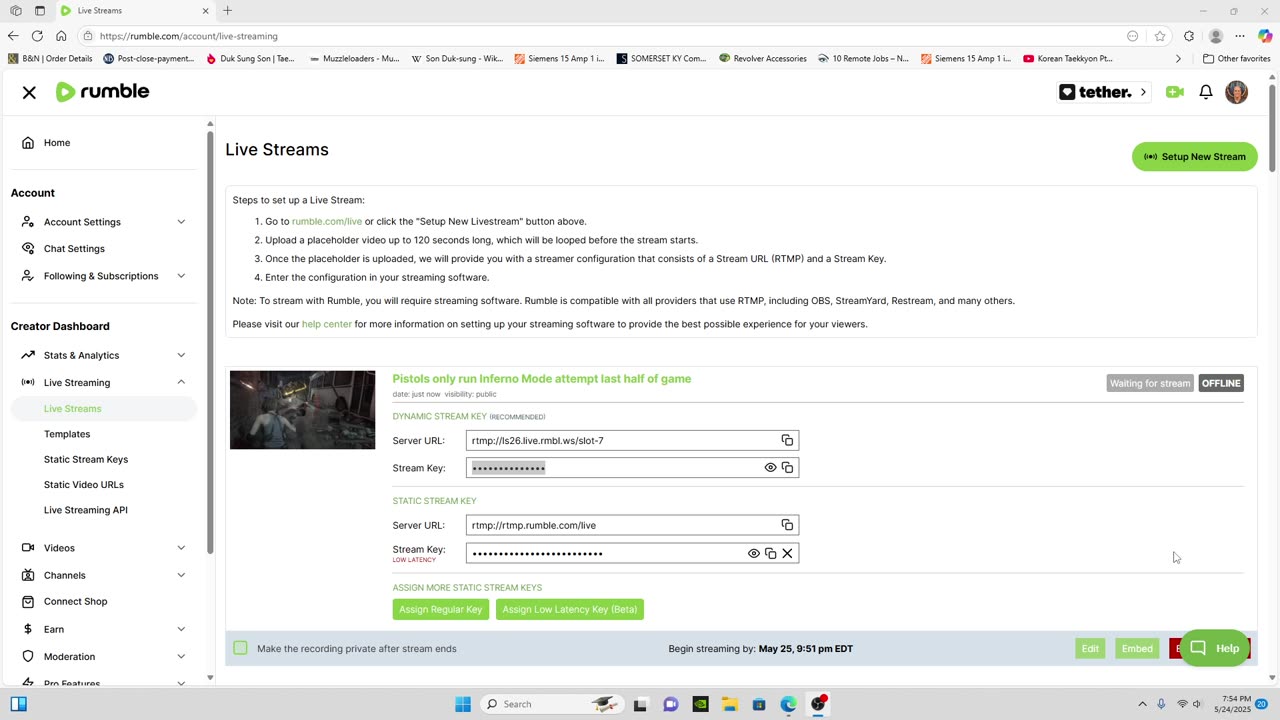Viewport: 1280px width, 720px height.
Task: Copy the dynamic Stream Key
Action: 787,468
